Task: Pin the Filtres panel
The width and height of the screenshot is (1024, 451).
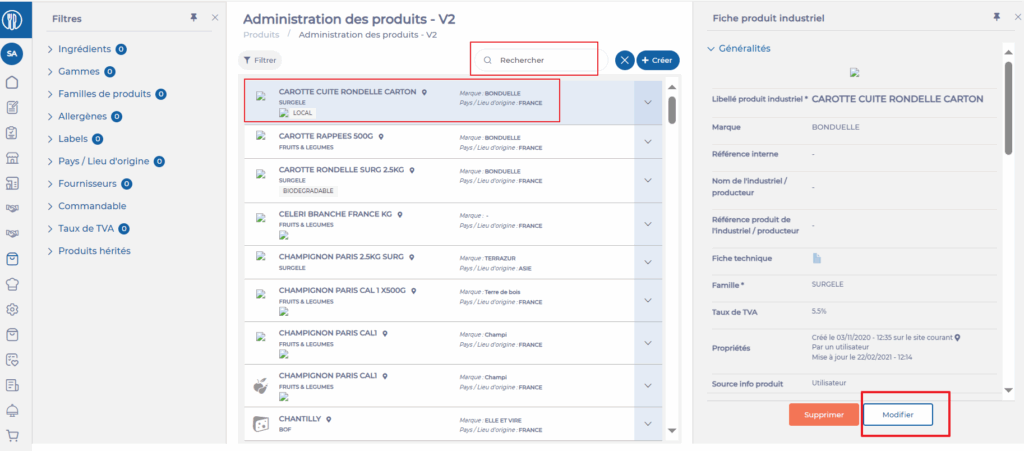Action: (x=193, y=18)
